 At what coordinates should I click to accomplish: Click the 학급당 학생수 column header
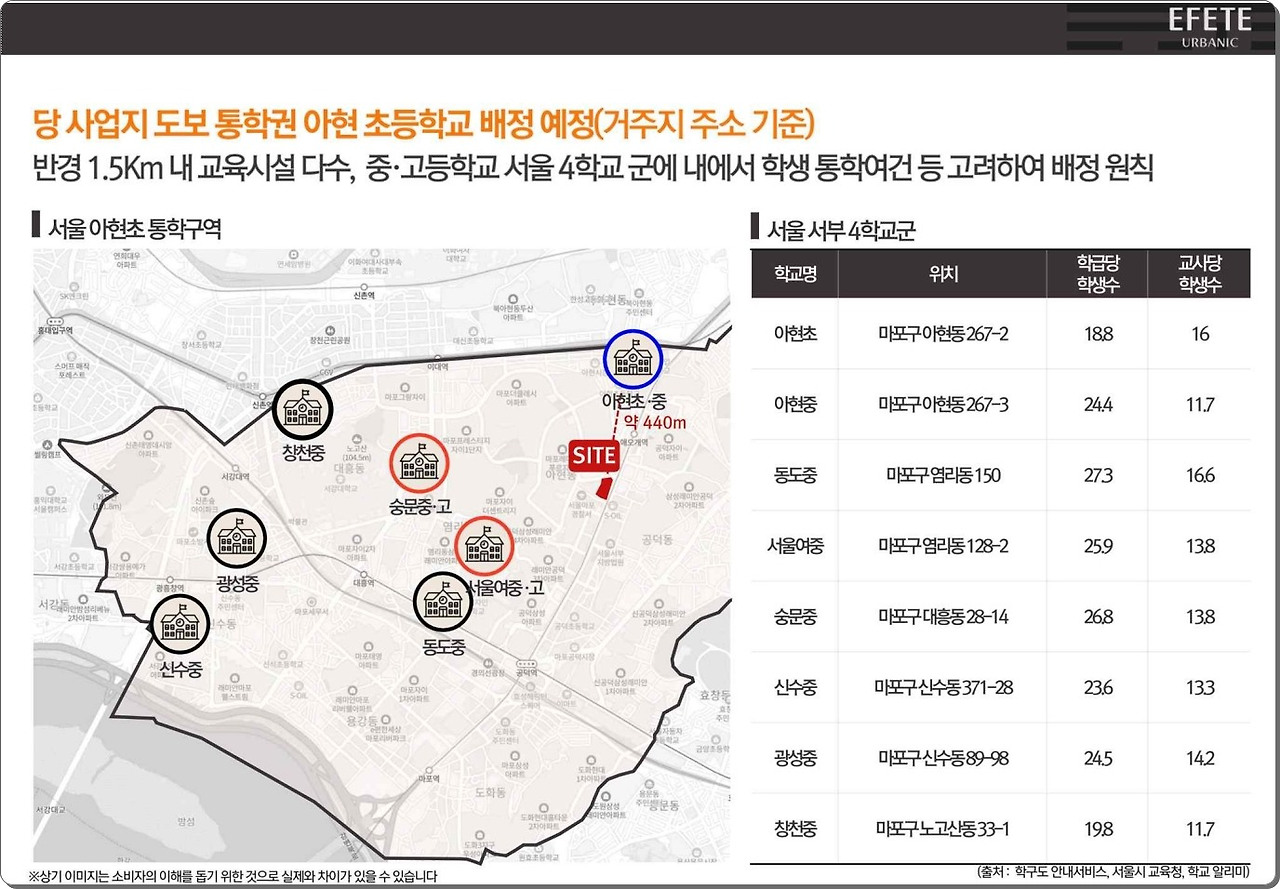[x=1097, y=273]
